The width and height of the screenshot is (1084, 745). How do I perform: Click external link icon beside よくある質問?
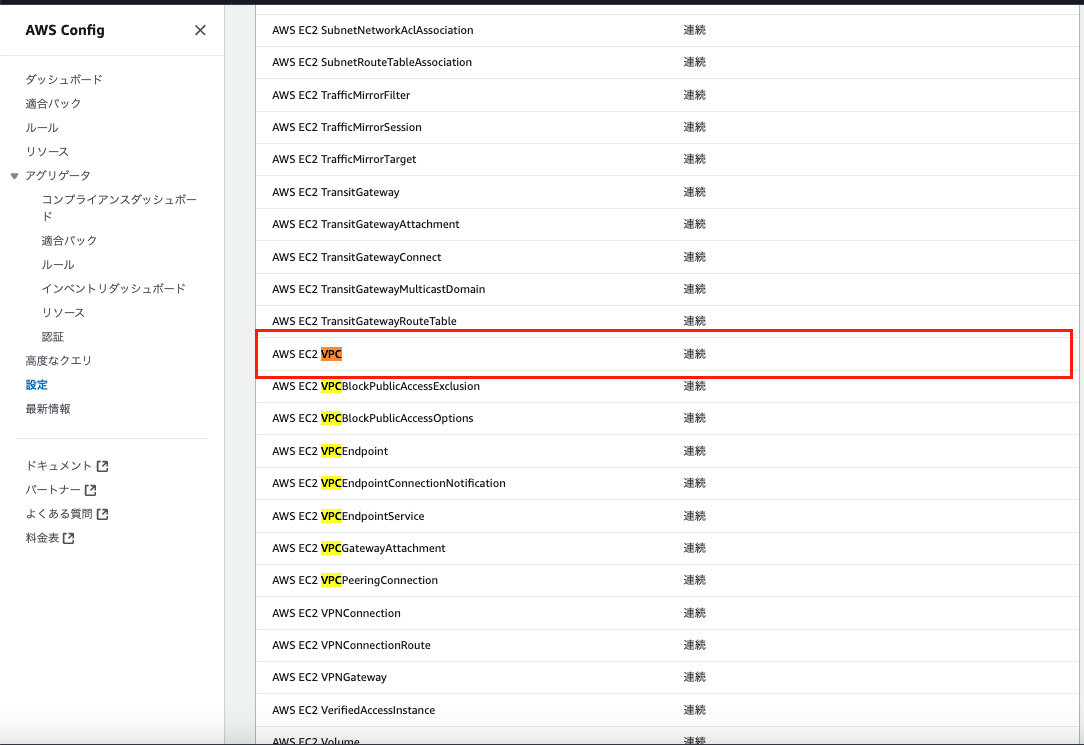[102, 514]
